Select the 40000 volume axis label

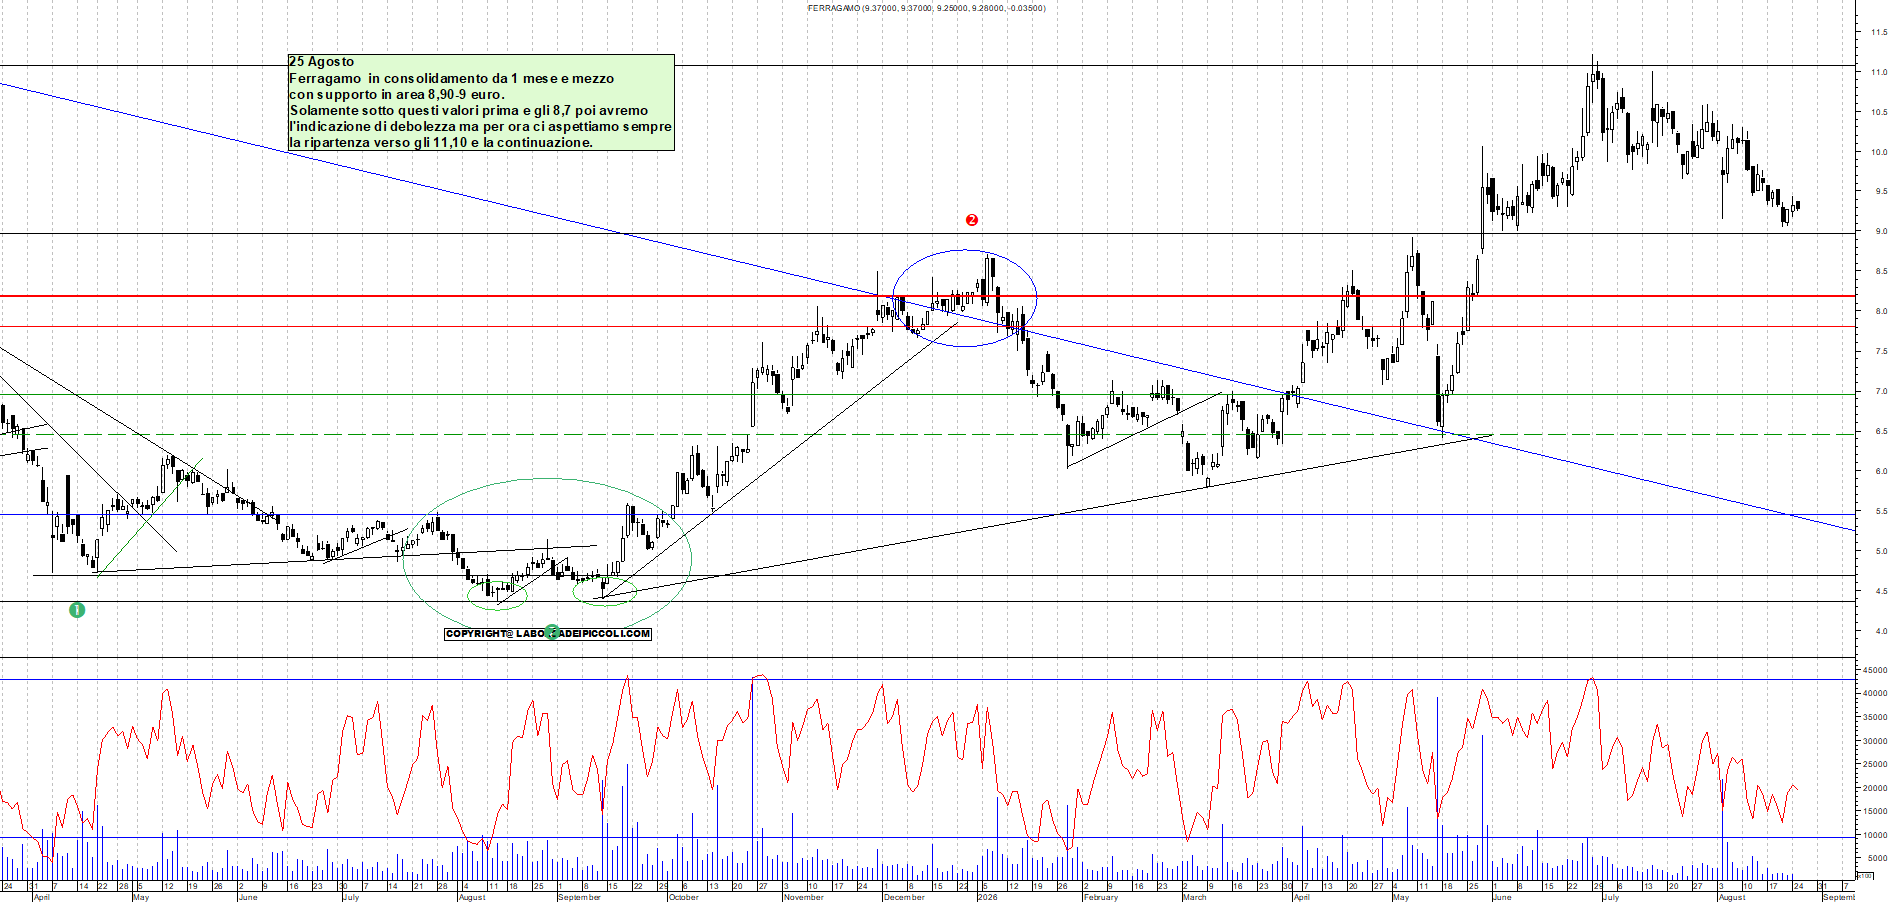tap(1874, 693)
